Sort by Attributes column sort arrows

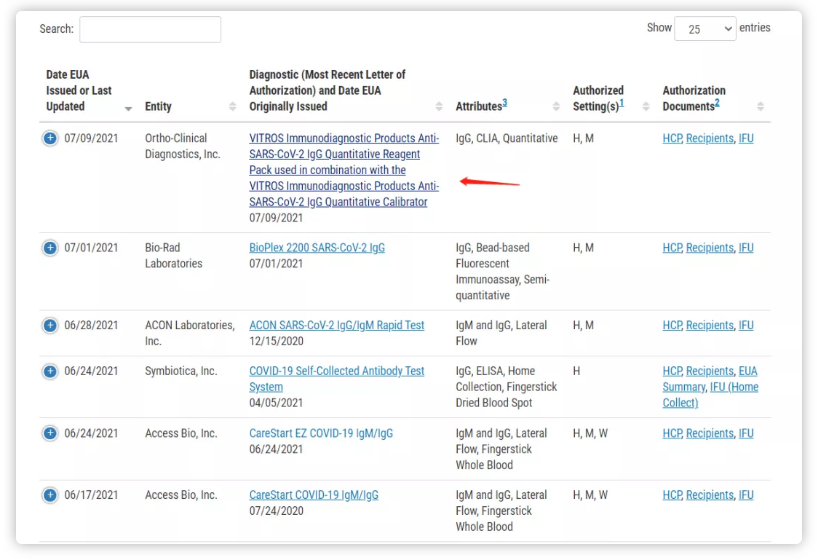(556, 106)
